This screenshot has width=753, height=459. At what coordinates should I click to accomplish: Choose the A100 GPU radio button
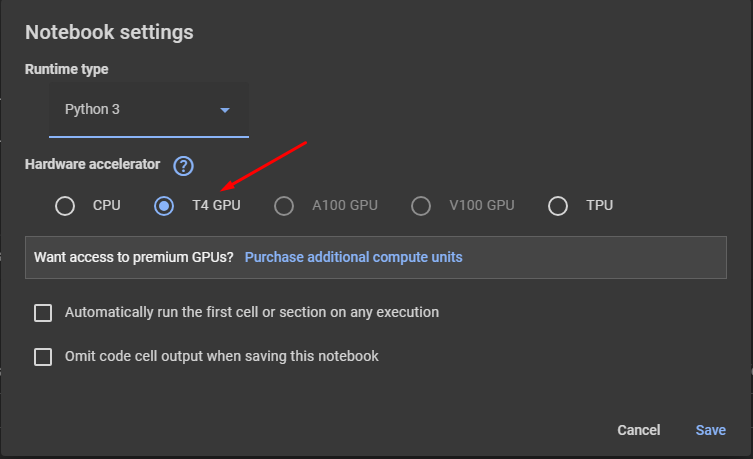click(x=284, y=206)
